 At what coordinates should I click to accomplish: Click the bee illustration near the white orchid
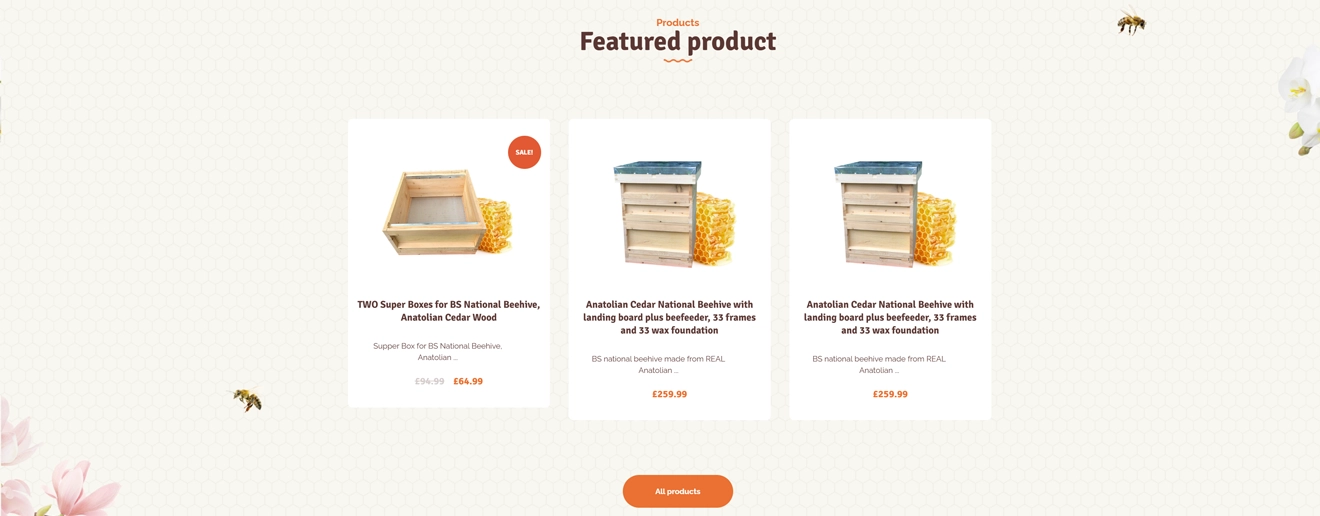click(1131, 21)
